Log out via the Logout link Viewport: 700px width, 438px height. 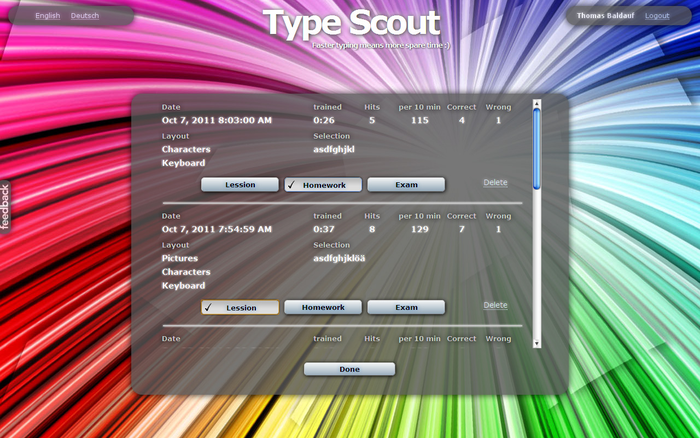point(657,16)
